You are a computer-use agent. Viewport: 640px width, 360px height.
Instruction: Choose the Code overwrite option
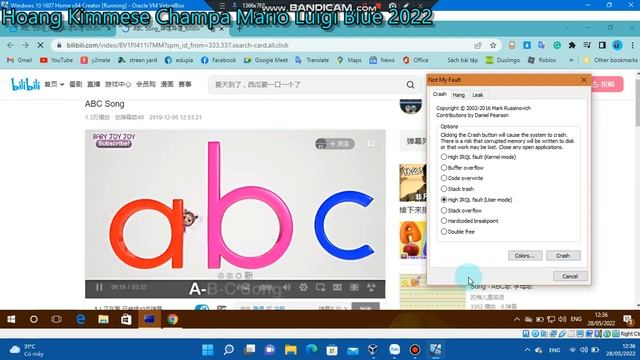tap(462, 178)
